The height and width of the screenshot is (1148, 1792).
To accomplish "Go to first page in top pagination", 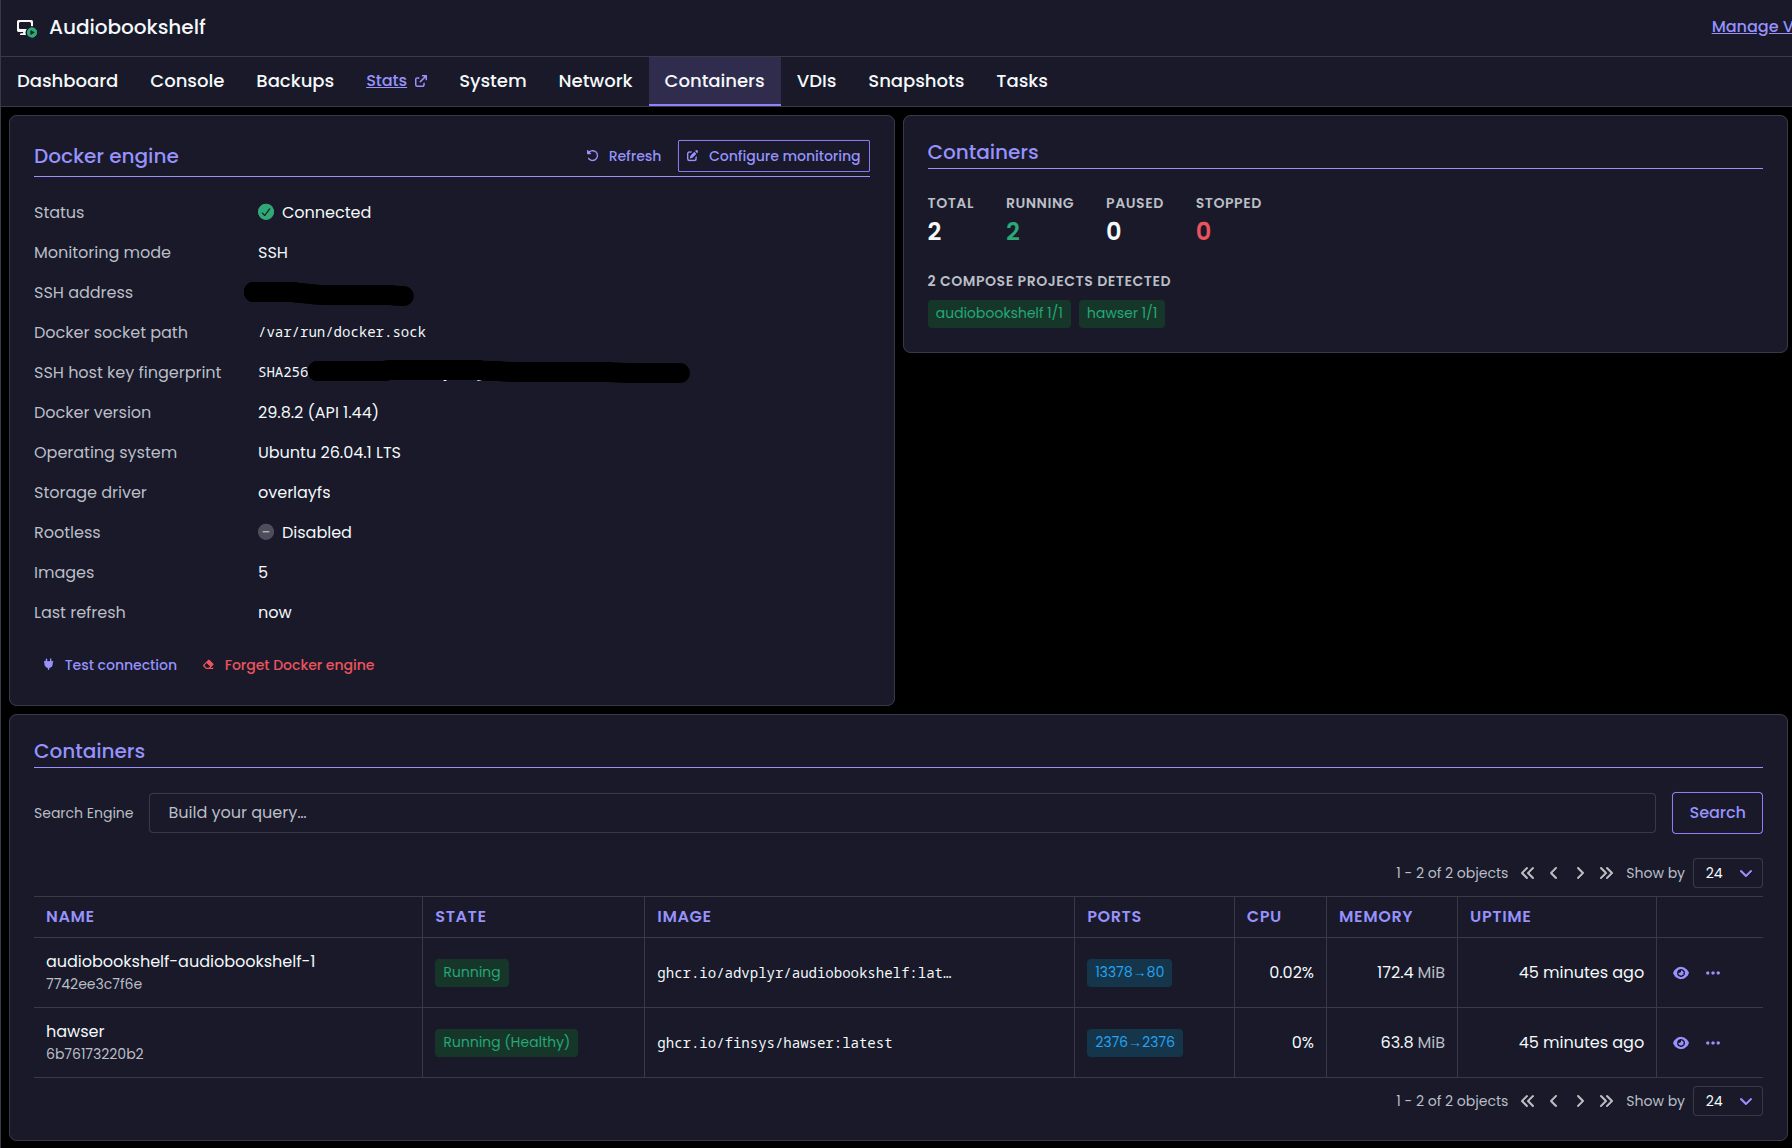I will (x=1528, y=873).
